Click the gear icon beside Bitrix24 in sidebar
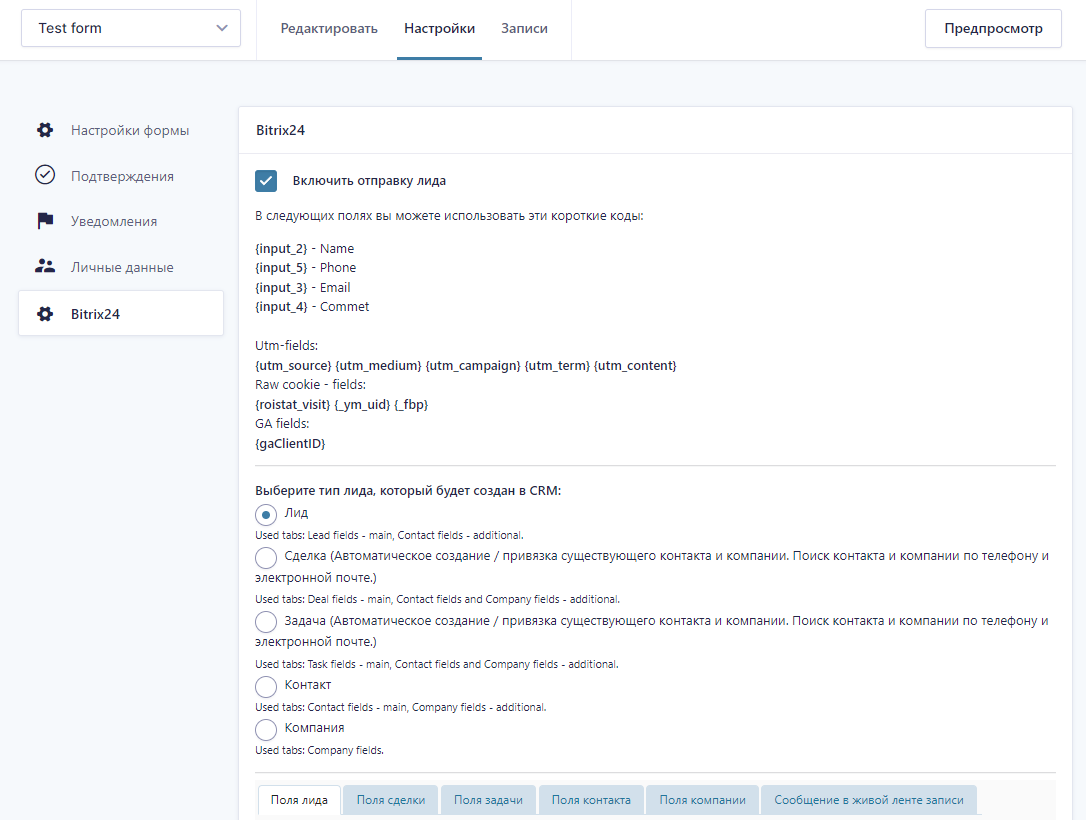Image resolution: width=1086 pixels, height=820 pixels. click(x=45, y=314)
